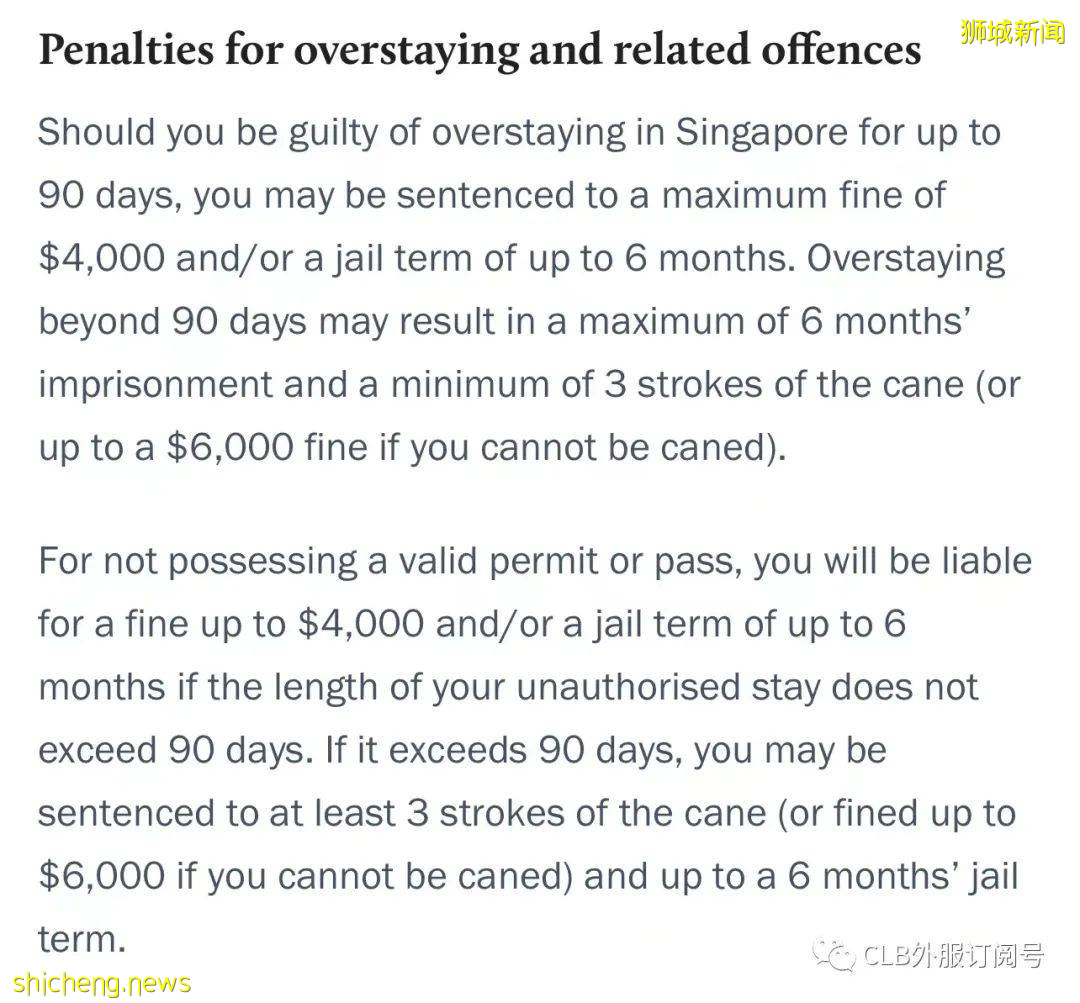Click the 'Penalties for overstaying' heading
The height and width of the screenshot is (1003, 1080).
[479, 50]
